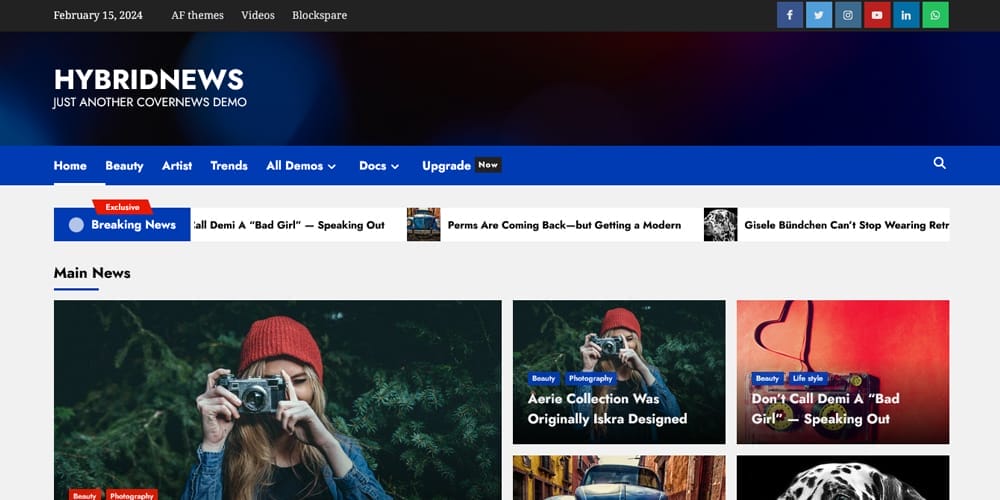Click Life style tag on Demi card

tap(808, 379)
